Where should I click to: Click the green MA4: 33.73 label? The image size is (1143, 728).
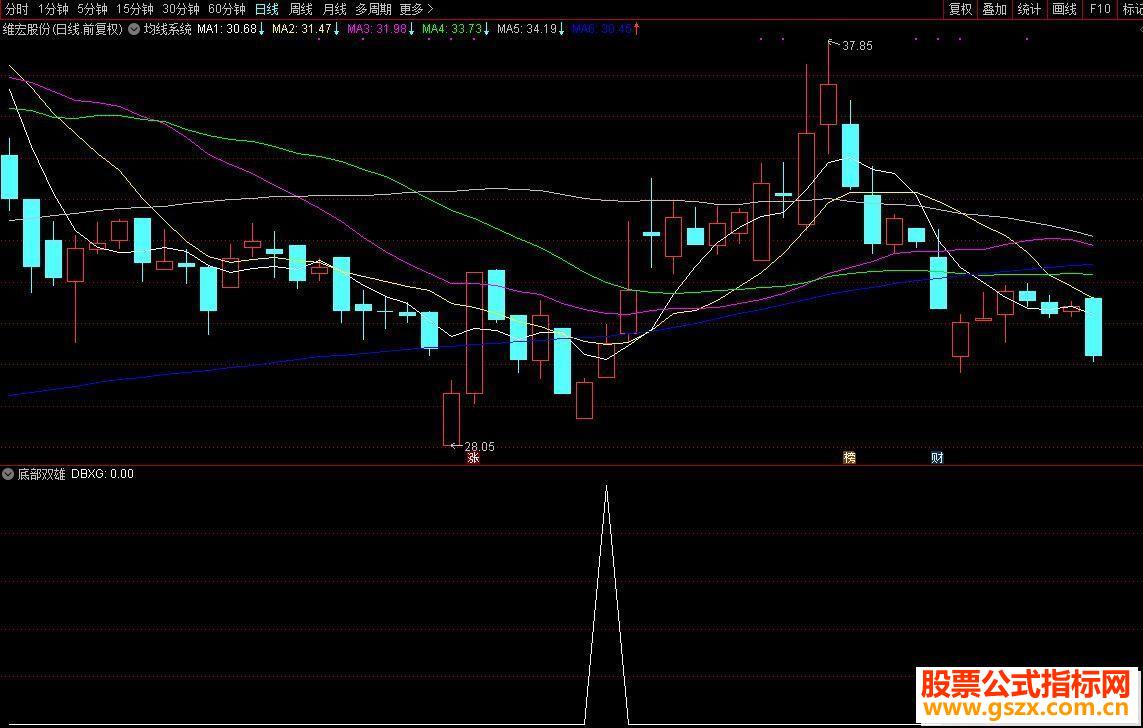click(451, 29)
